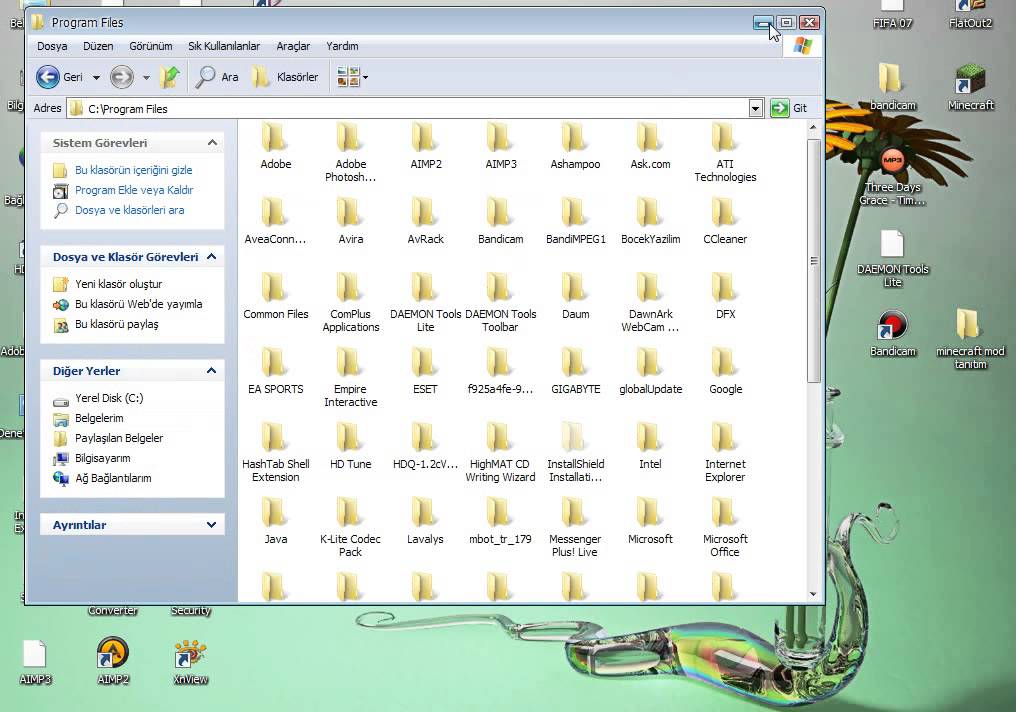Click the vertical scrollbar thumb
Image resolution: width=1016 pixels, height=712 pixels.
[813, 260]
